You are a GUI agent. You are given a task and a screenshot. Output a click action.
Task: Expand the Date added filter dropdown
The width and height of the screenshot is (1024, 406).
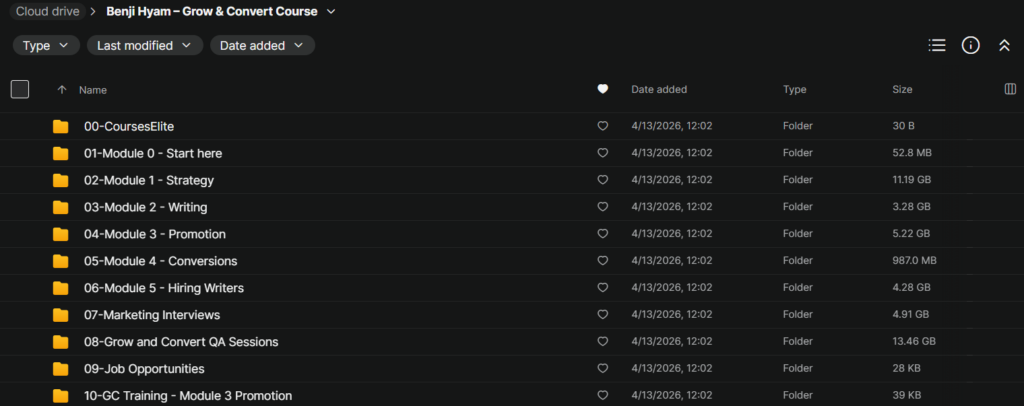262,45
